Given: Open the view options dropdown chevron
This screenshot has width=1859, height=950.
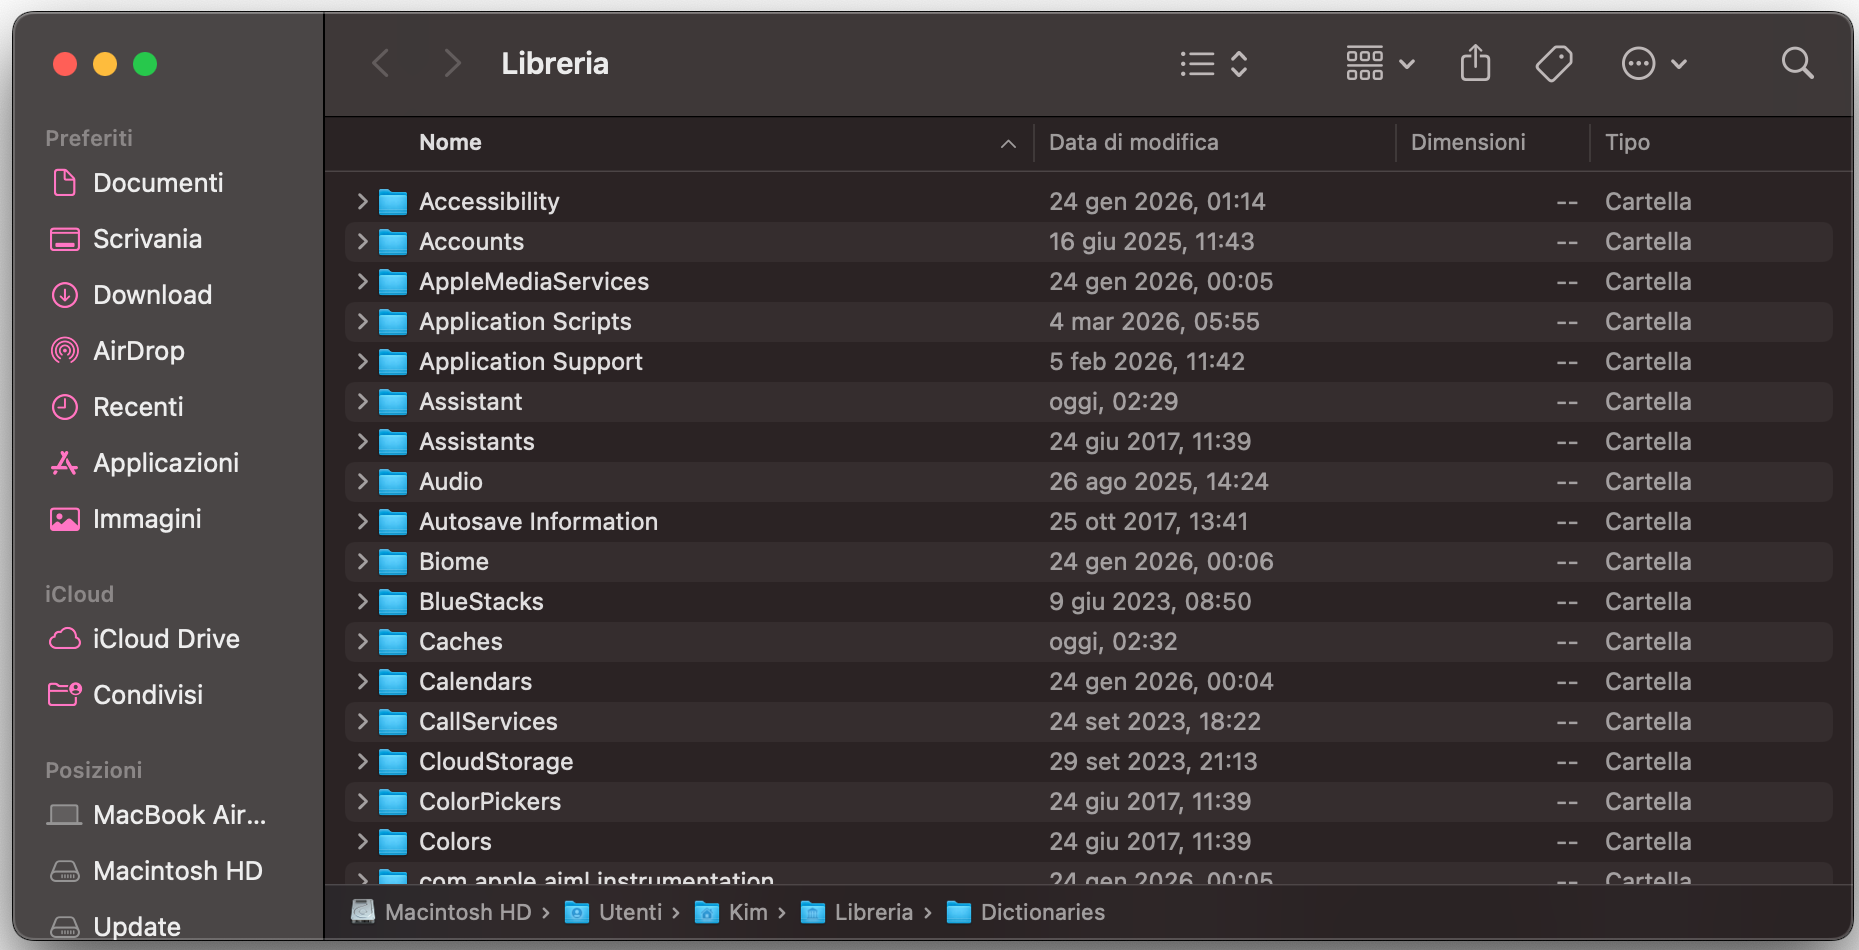Looking at the screenshot, I should 1239,63.
